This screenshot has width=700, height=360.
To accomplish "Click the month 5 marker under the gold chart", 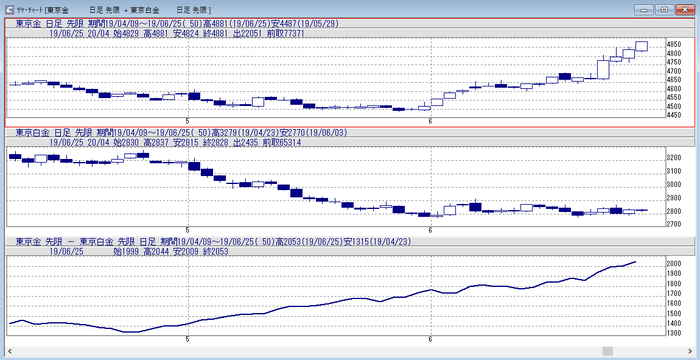I will pos(188,121).
